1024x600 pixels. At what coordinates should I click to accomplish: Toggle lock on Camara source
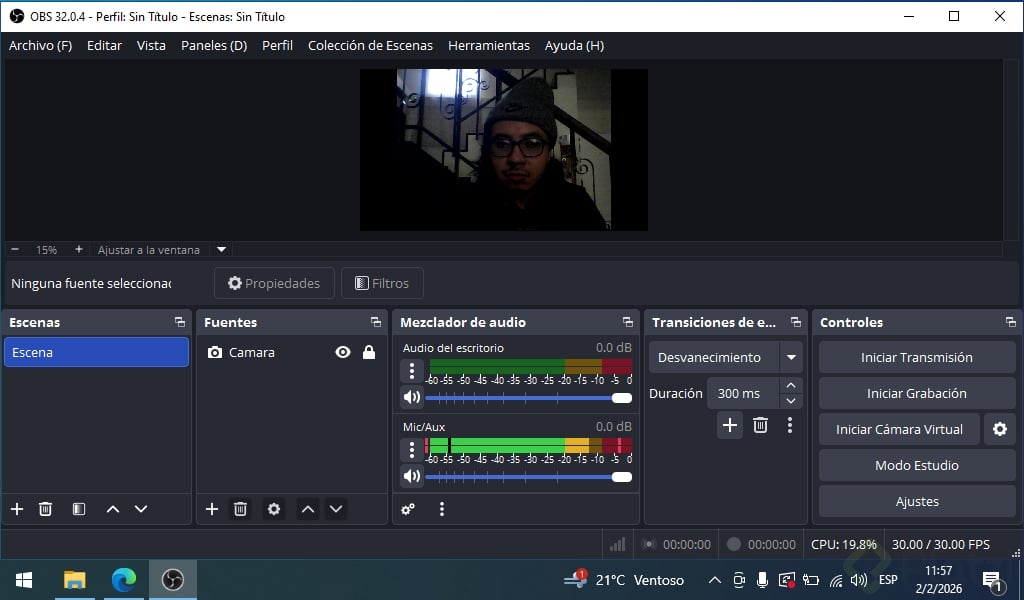[x=369, y=353]
